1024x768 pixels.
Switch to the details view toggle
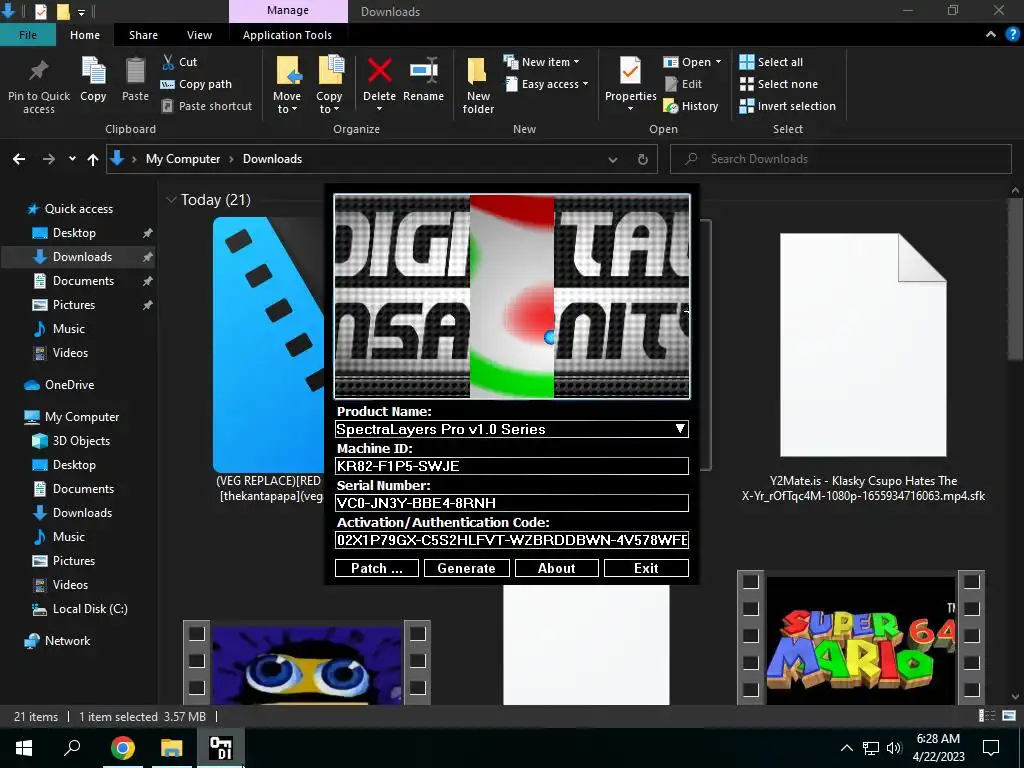tap(986, 716)
